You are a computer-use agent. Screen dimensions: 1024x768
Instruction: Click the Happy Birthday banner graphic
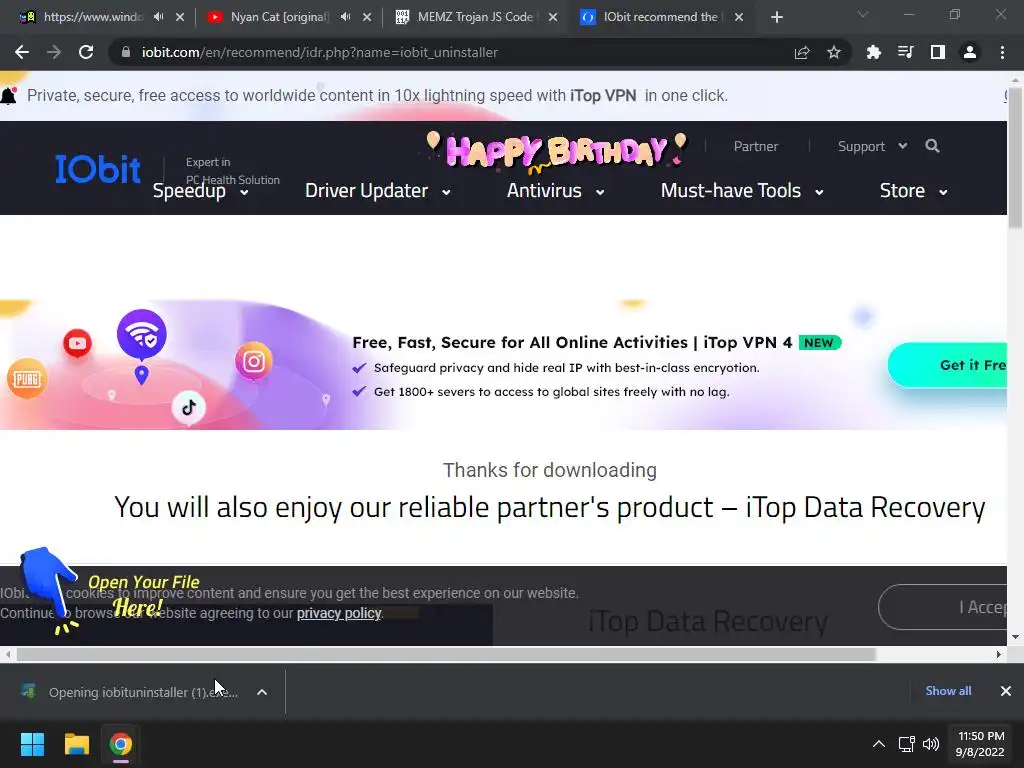(556, 151)
